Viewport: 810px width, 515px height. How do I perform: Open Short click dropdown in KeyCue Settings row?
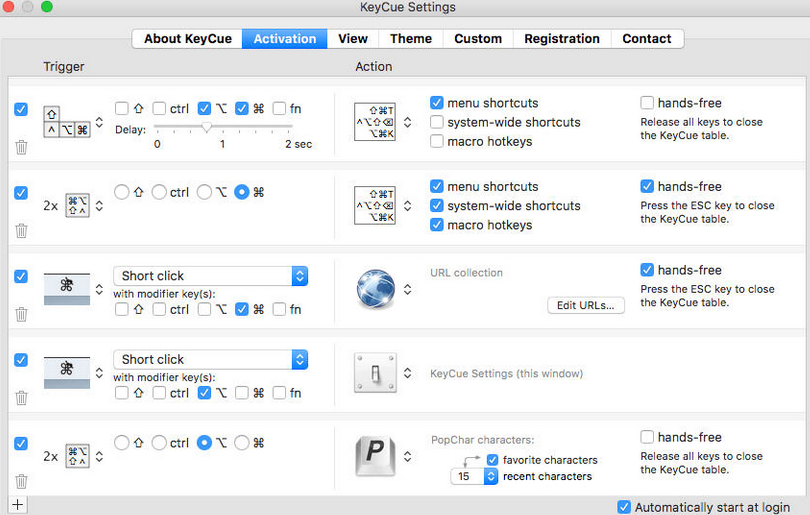(210, 360)
